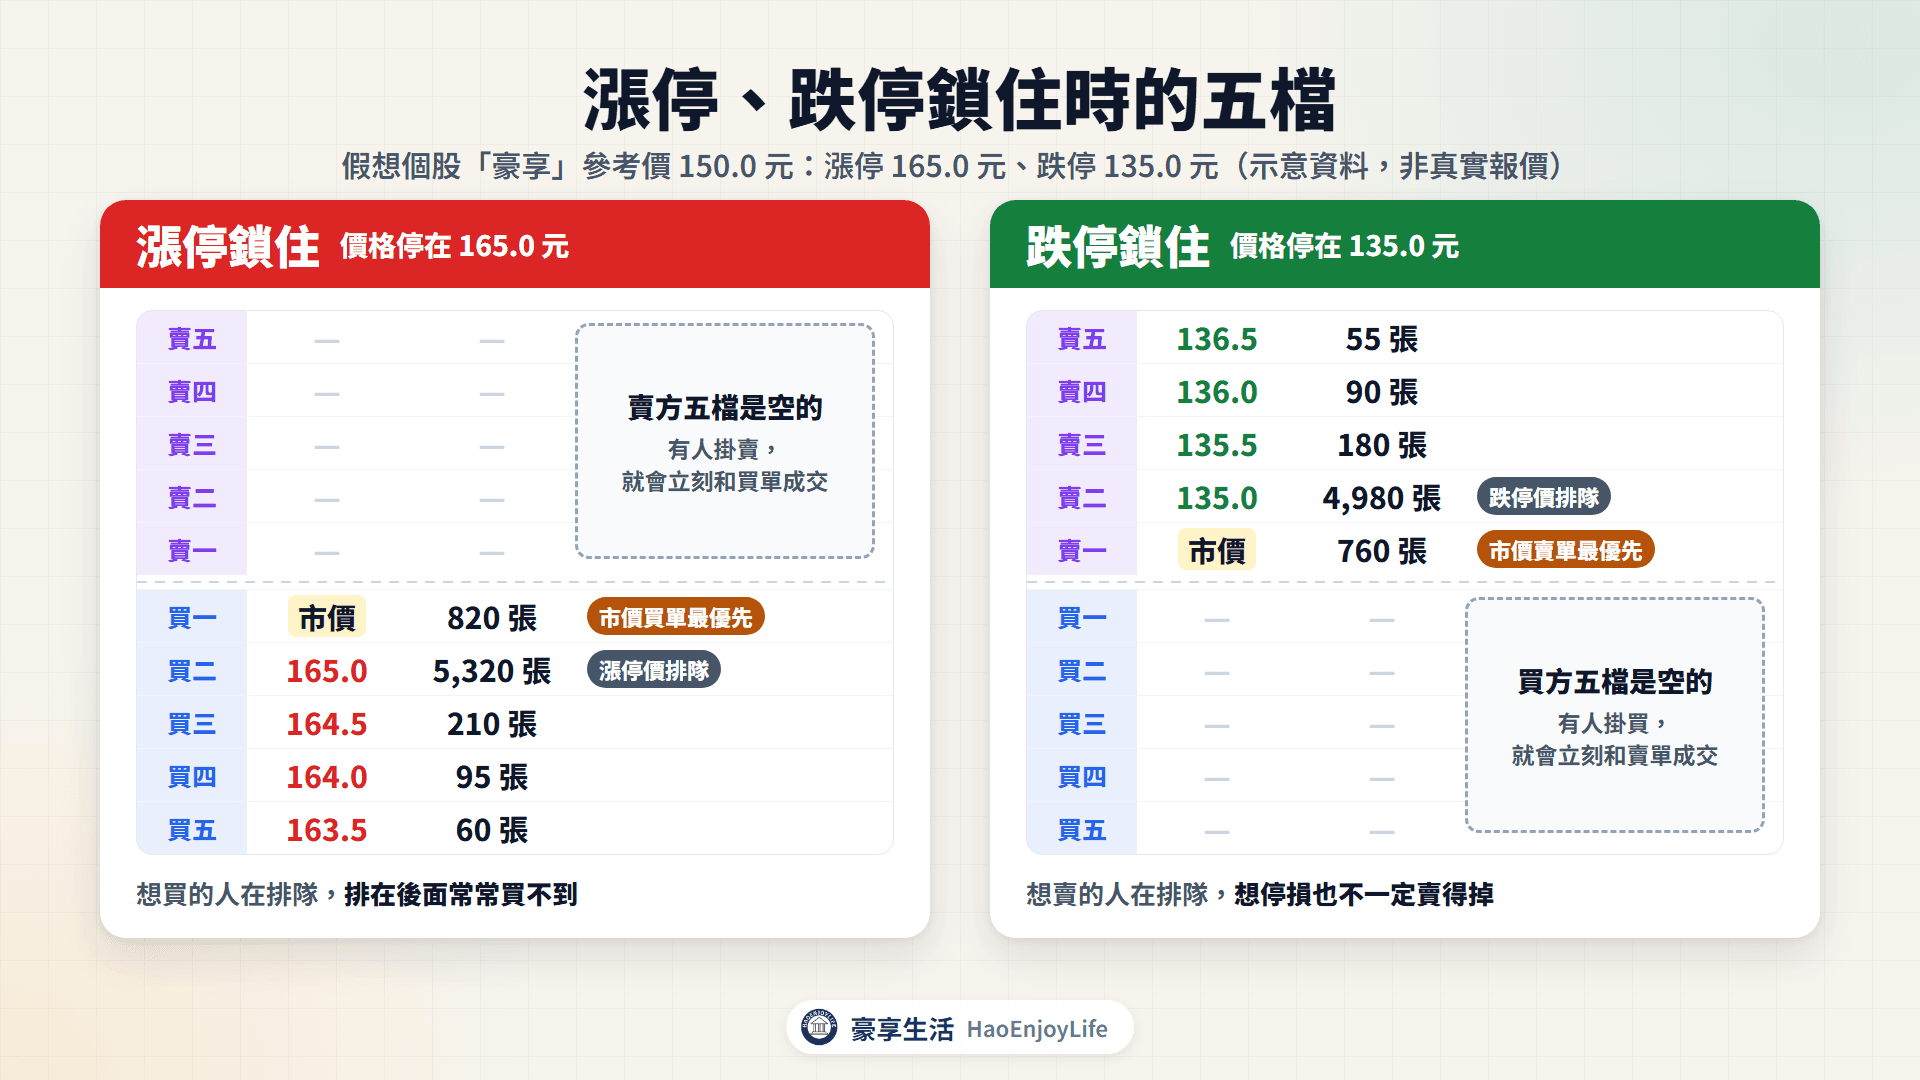Select the 136.5 sell price
Viewport: 1920px width, 1080px height.
pos(1217,339)
